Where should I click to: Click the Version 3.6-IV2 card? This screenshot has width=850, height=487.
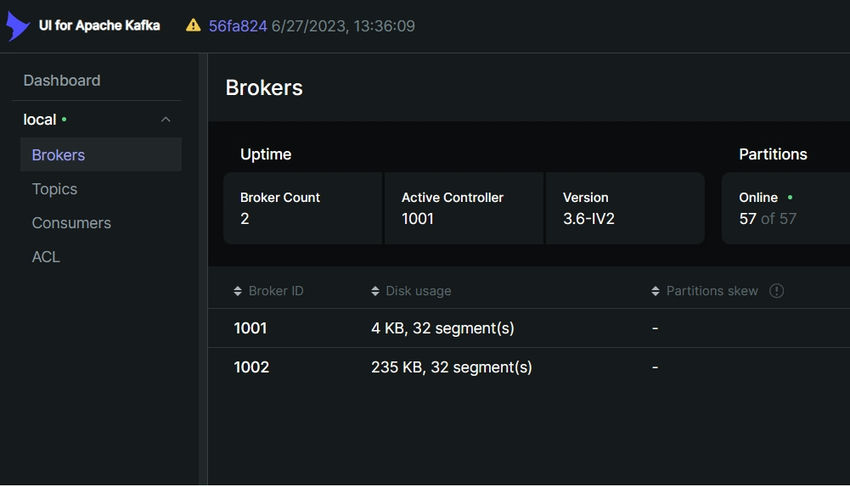pyautogui.click(x=625, y=208)
